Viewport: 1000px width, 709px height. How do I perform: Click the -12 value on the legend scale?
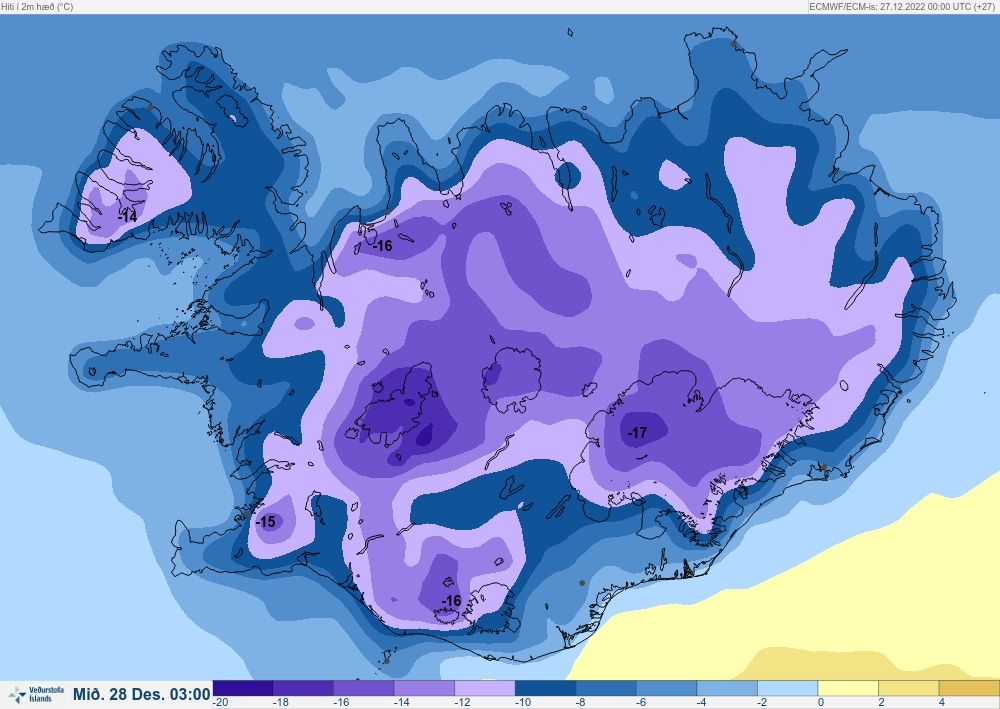[462, 703]
